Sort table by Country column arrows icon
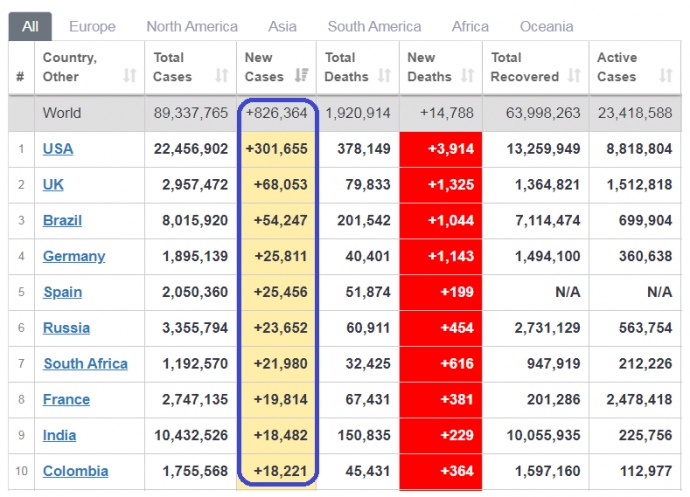Screen dimensions: 690x497 129,76
